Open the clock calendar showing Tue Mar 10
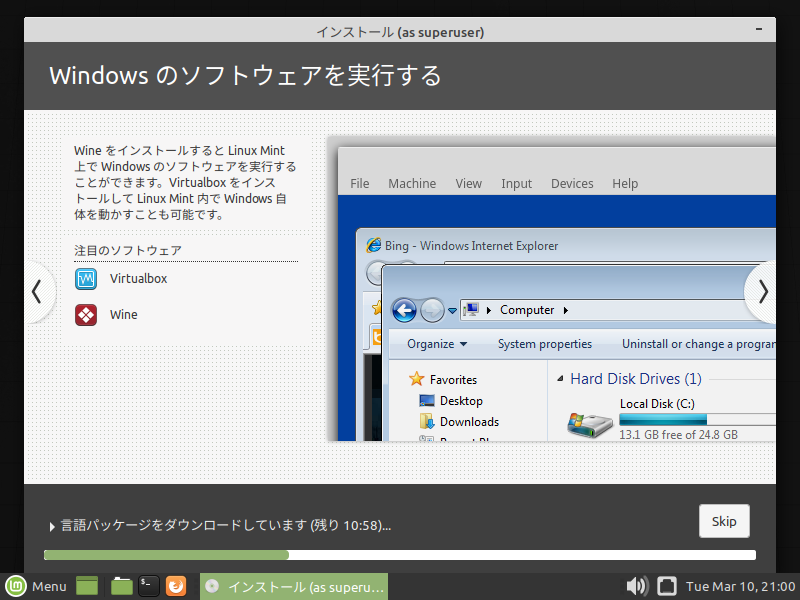This screenshot has width=800, height=600. pos(740,587)
